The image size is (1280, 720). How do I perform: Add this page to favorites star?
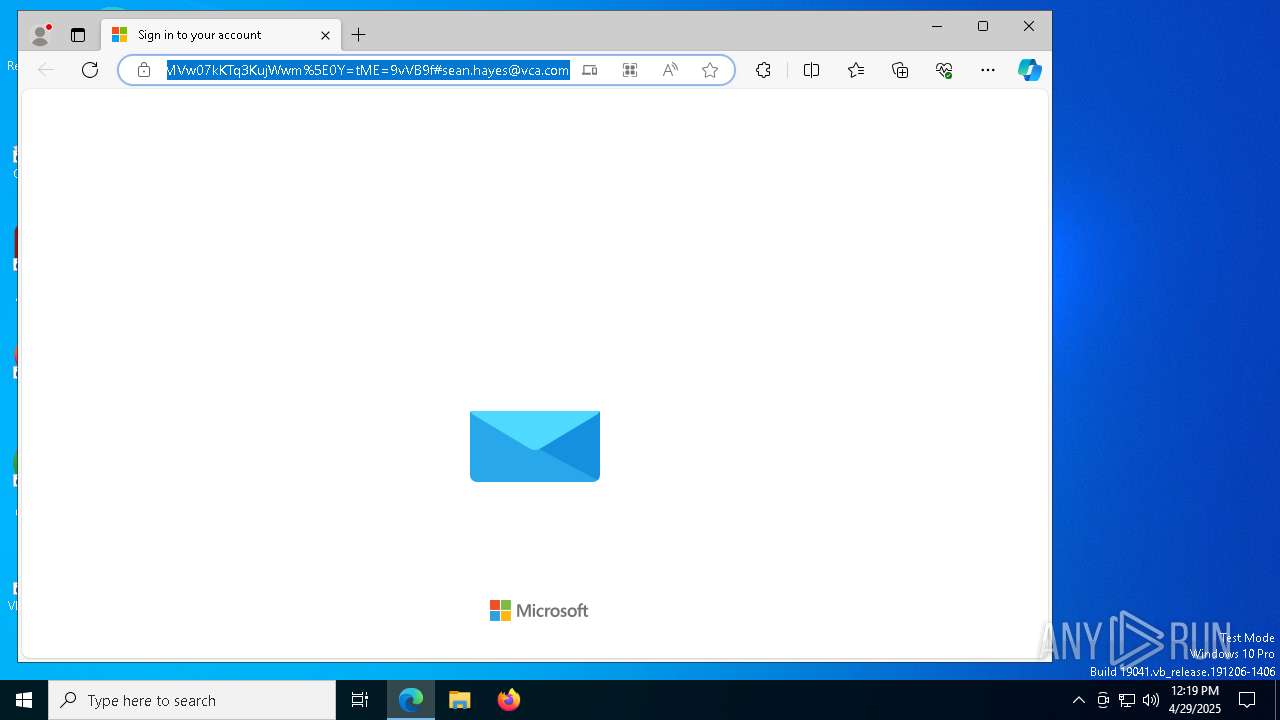(x=710, y=70)
